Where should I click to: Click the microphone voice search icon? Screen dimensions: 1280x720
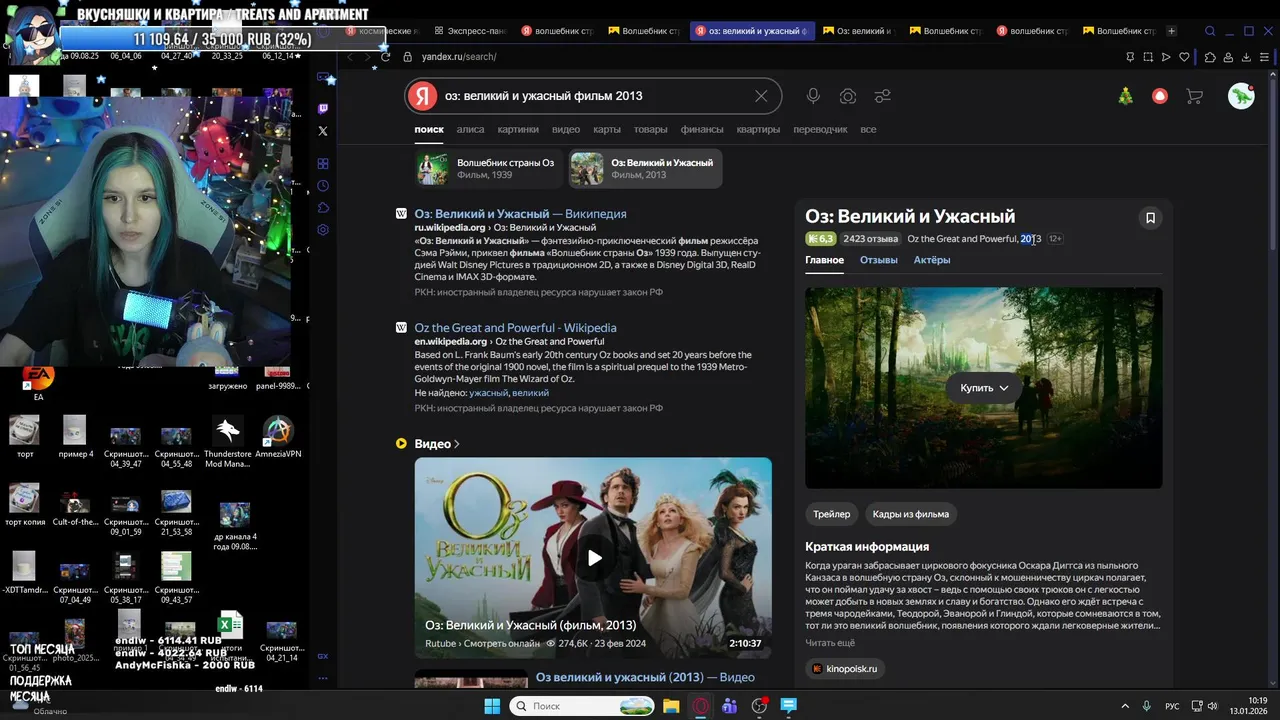pos(813,96)
